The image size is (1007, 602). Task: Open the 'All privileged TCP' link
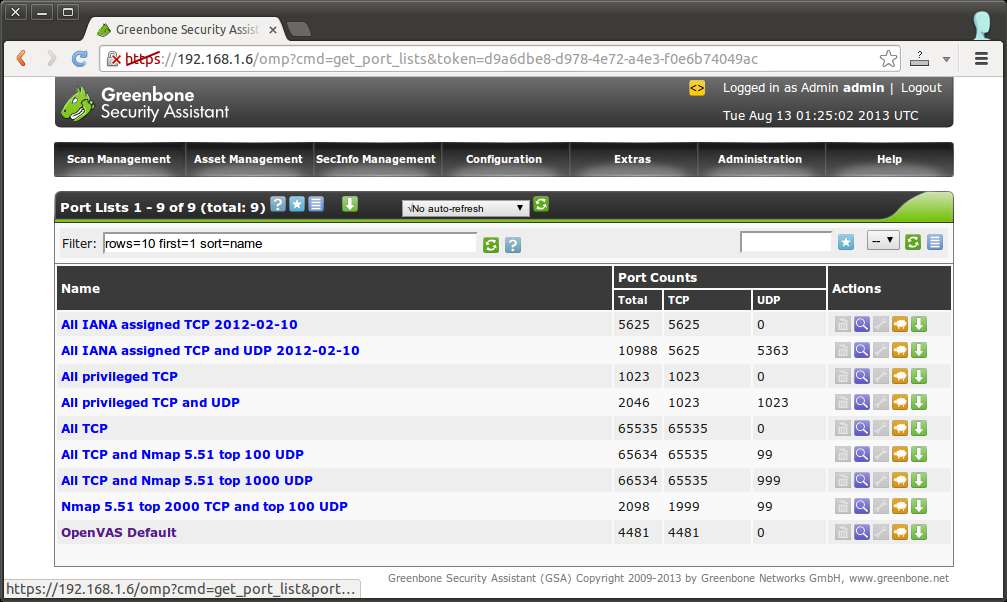tap(119, 376)
